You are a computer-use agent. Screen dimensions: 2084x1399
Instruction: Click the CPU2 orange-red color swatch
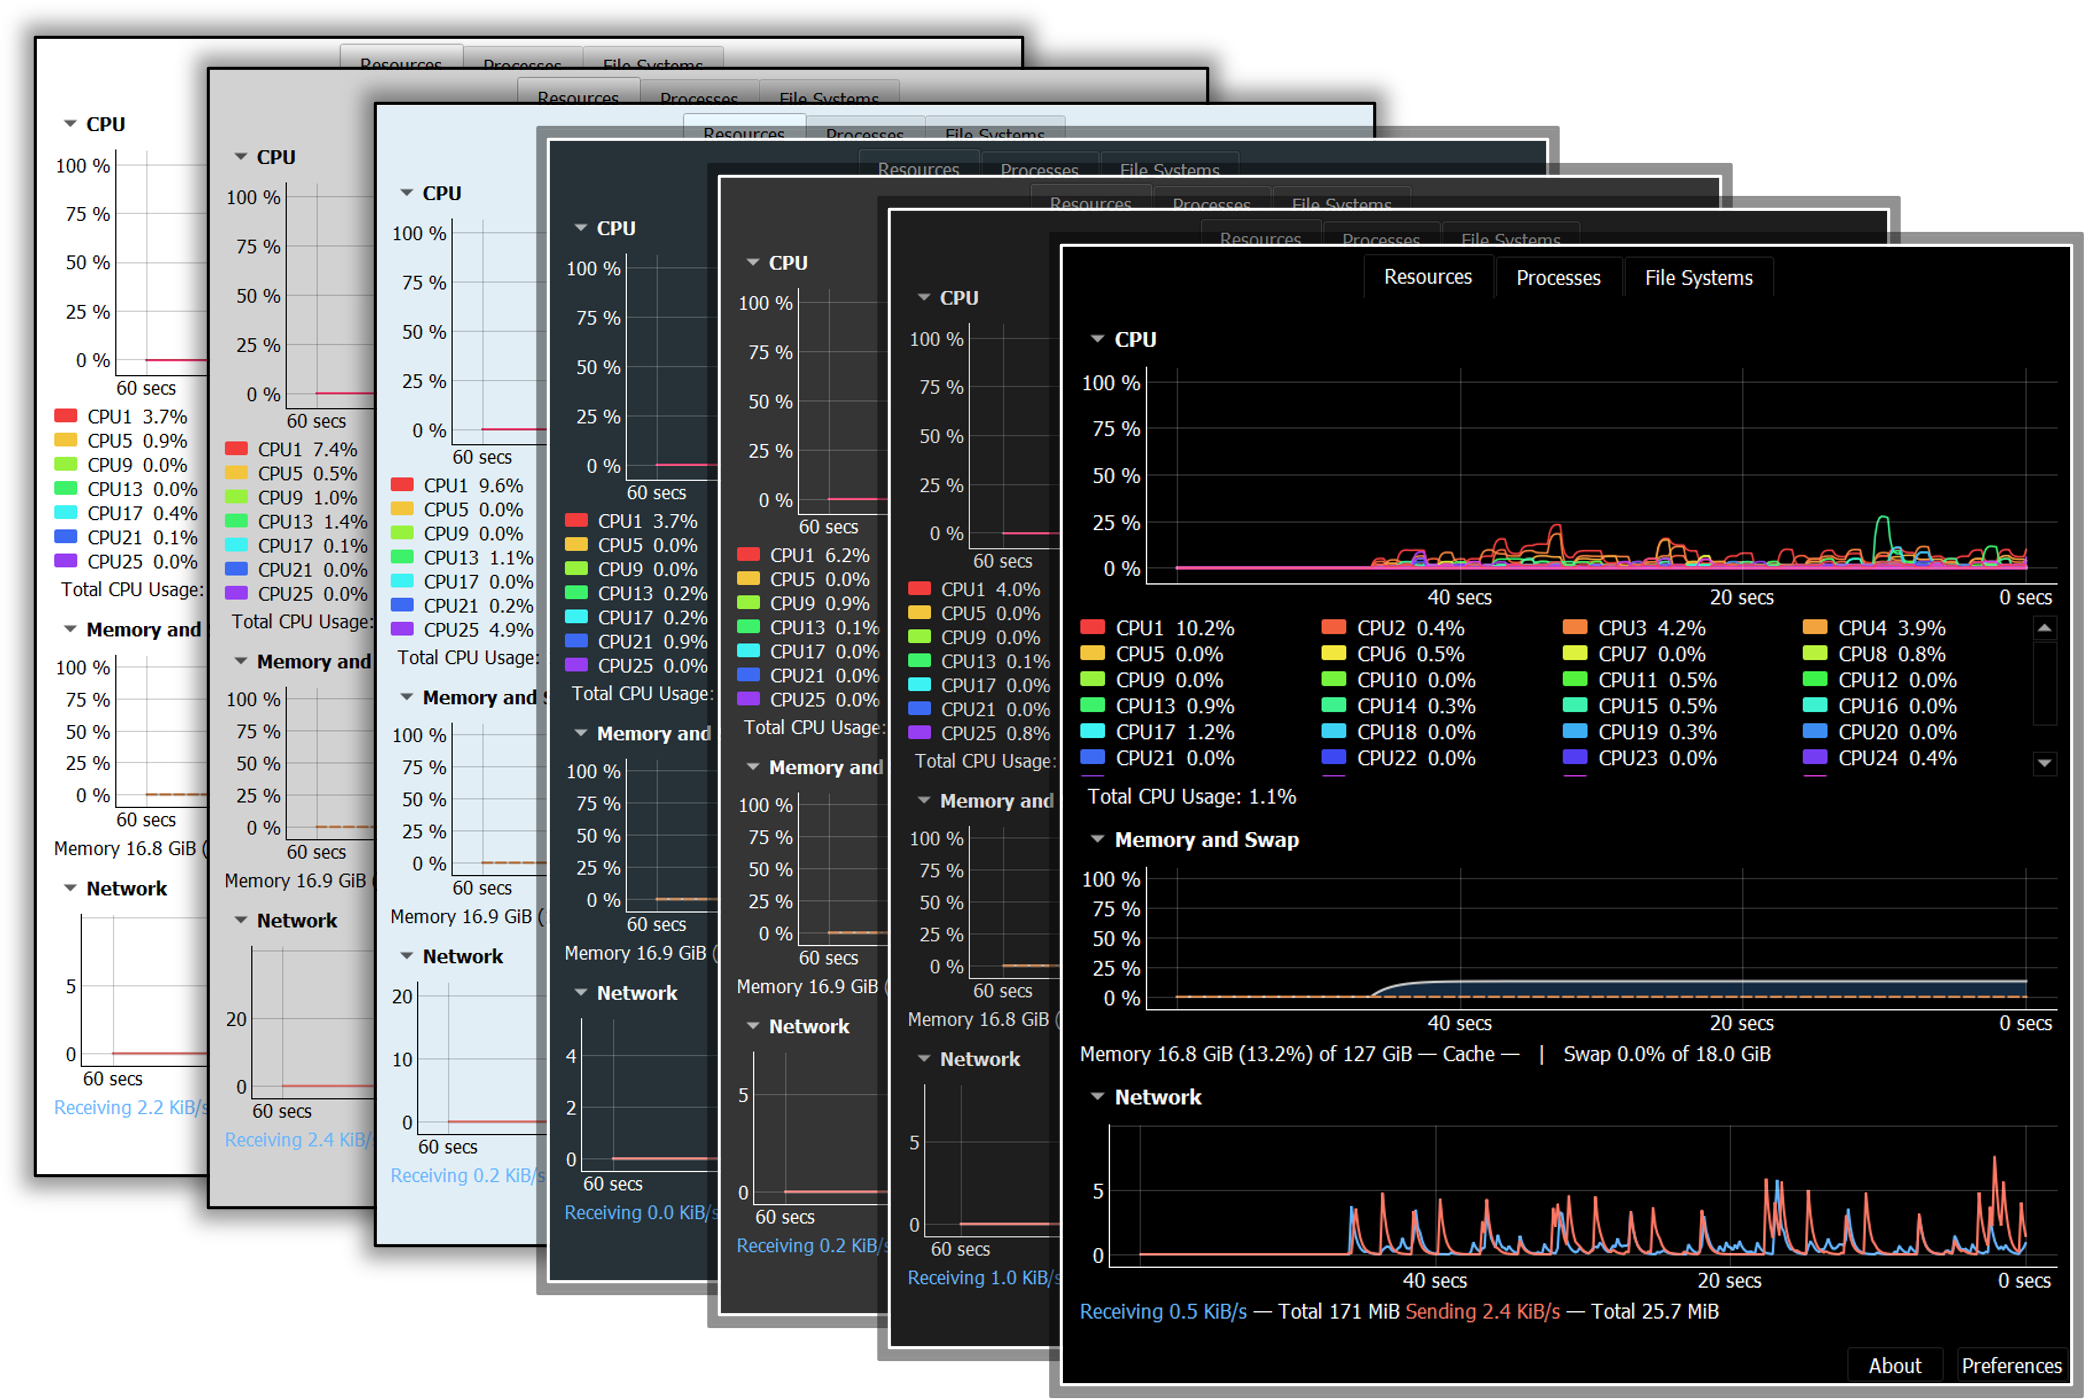click(1333, 628)
